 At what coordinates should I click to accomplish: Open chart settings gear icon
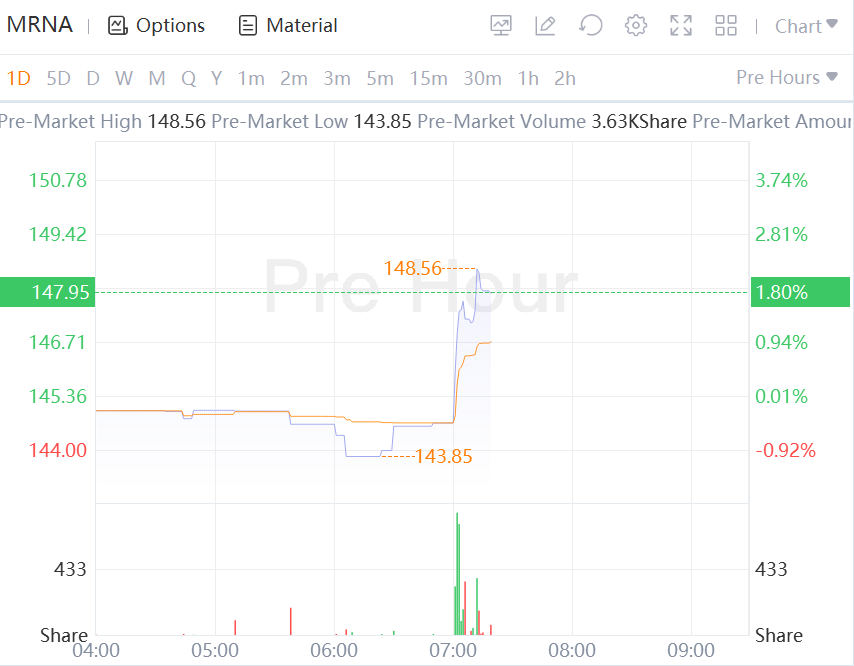pos(636,26)
